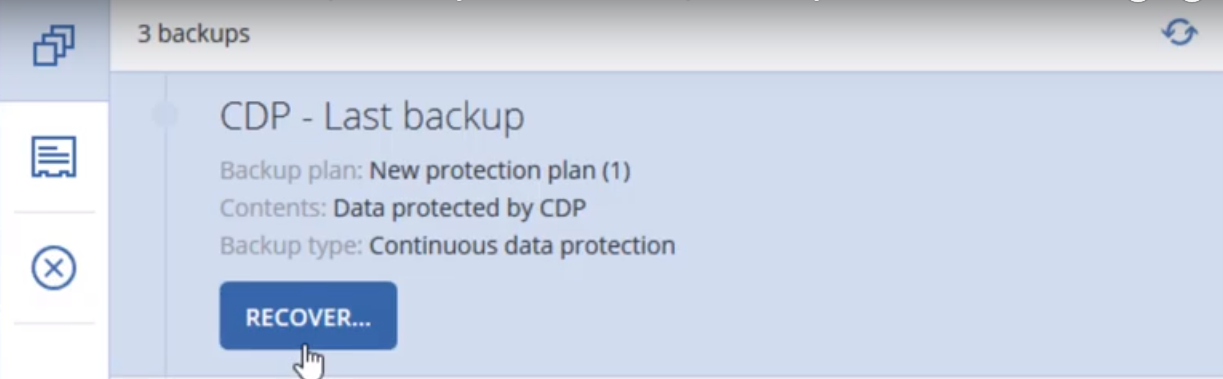1223x379 pixels.
Task: Click the 3 backups count label
Action: point(194,34)
